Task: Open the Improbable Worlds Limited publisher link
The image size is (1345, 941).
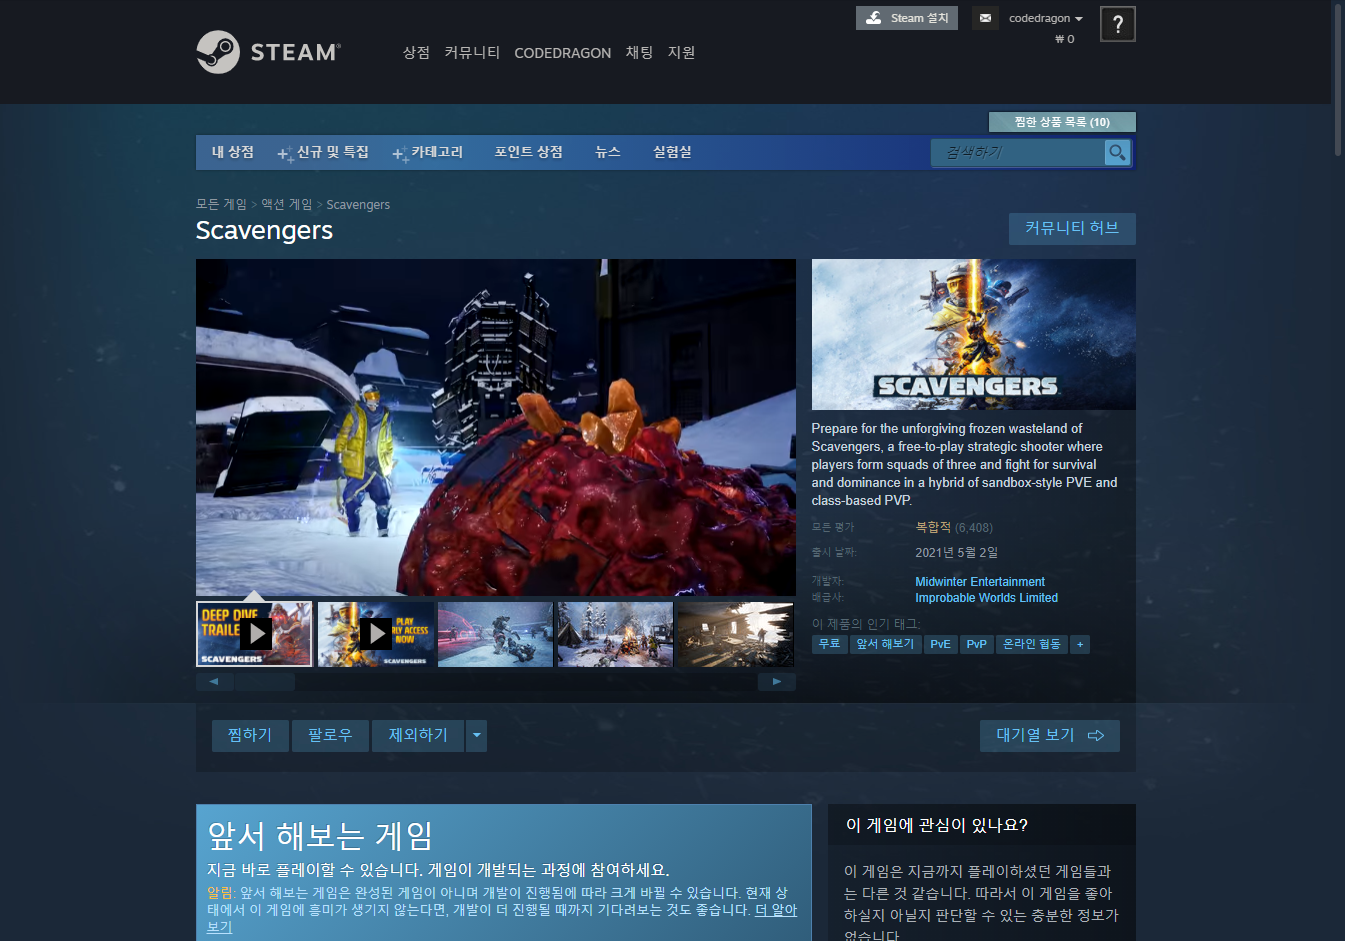Action: point(986,598)
